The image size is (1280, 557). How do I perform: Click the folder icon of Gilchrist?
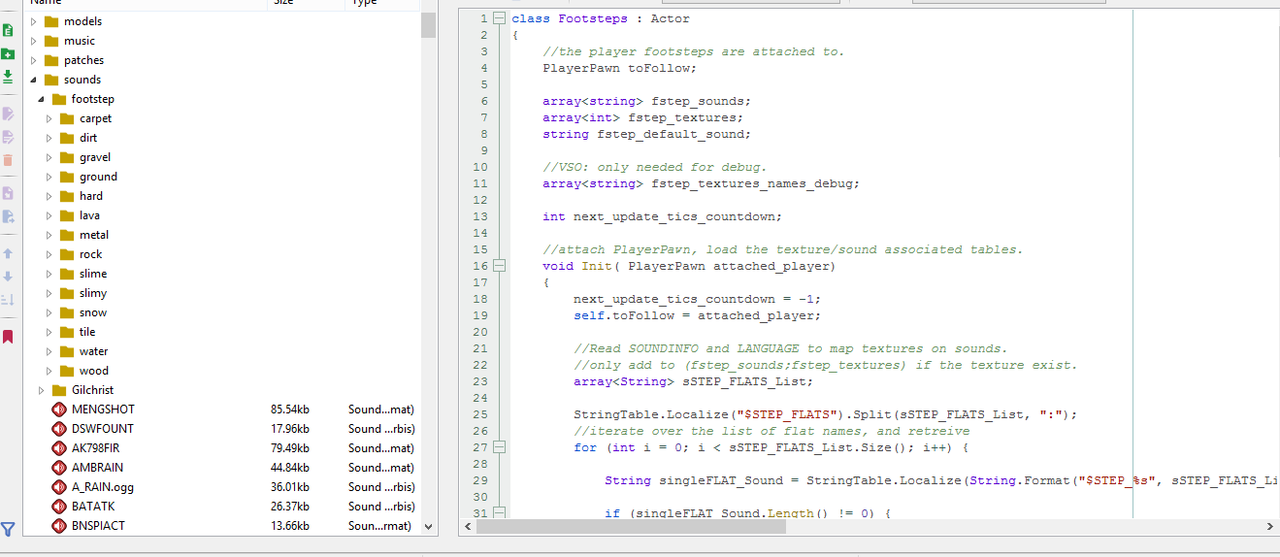coord(59,390)
